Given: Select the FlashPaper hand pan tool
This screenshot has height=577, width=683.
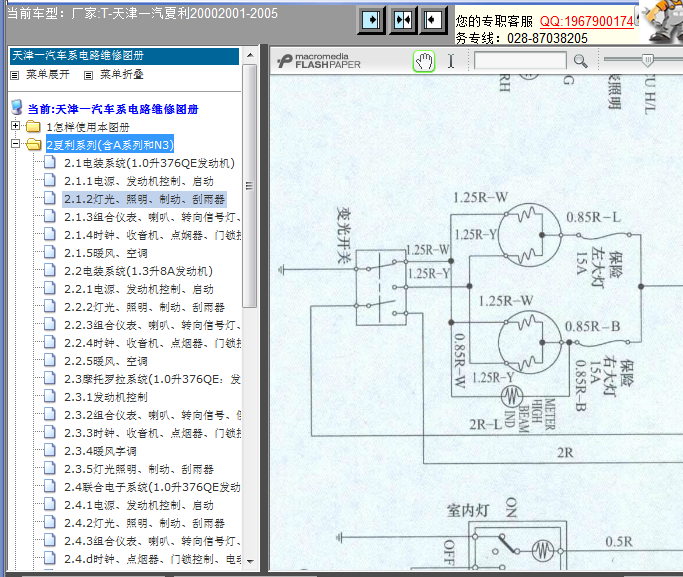Looking at the screenshot, I should (x=424, y=61).
